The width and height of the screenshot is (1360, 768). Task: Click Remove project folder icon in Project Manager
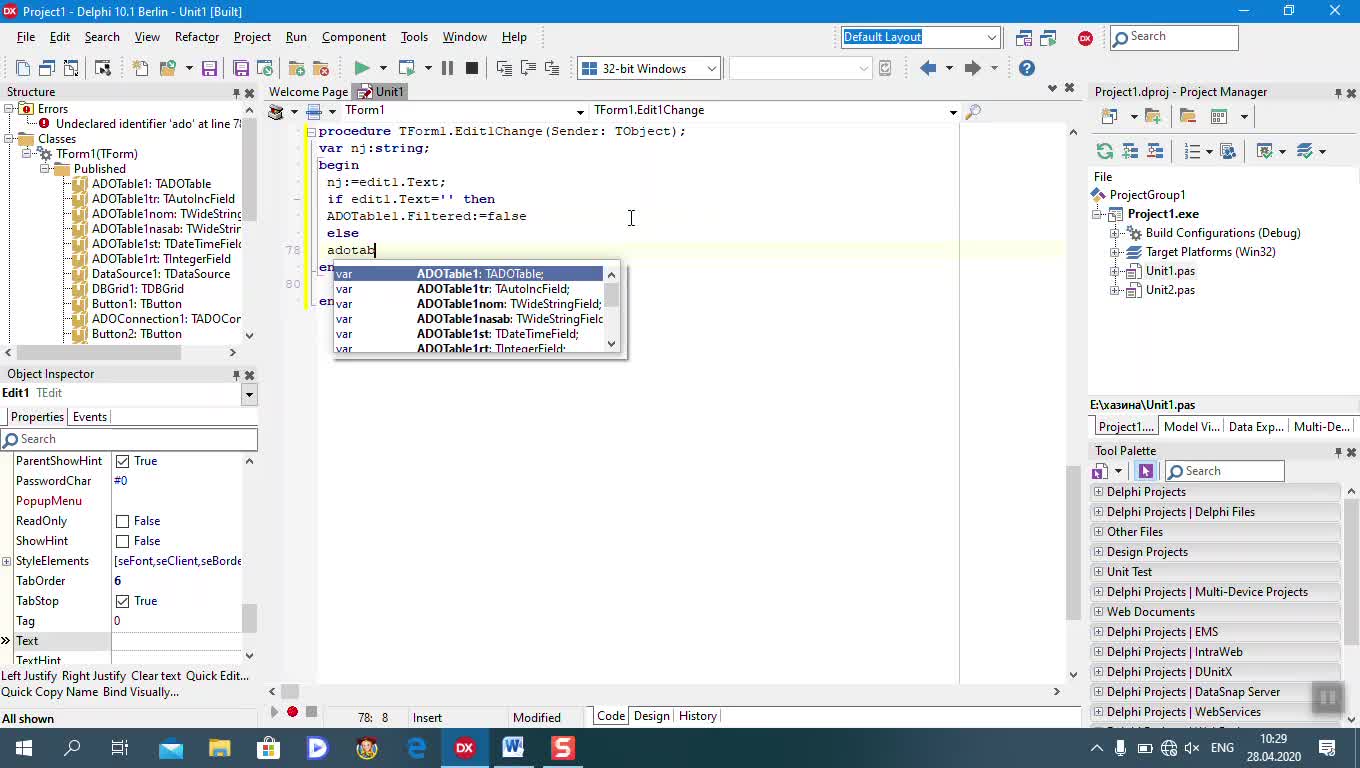pyautogui.click(x=1188, y=116)
